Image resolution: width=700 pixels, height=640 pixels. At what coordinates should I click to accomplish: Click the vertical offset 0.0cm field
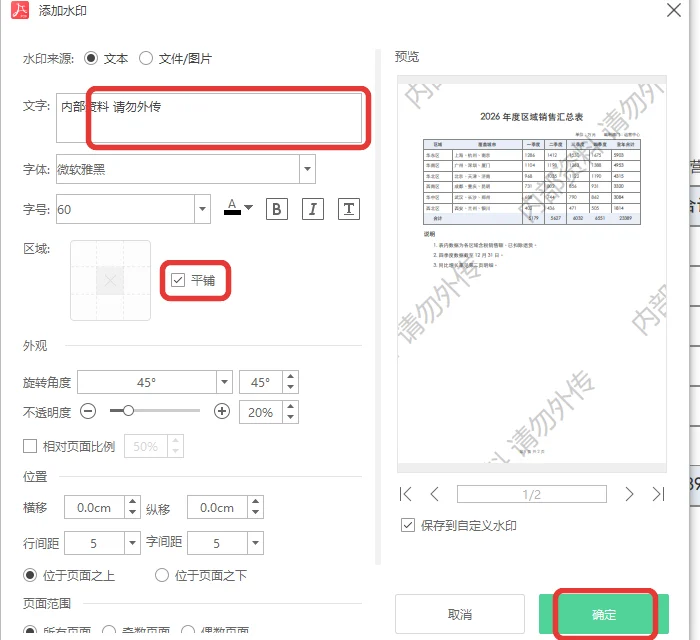[x=217, y=507]
